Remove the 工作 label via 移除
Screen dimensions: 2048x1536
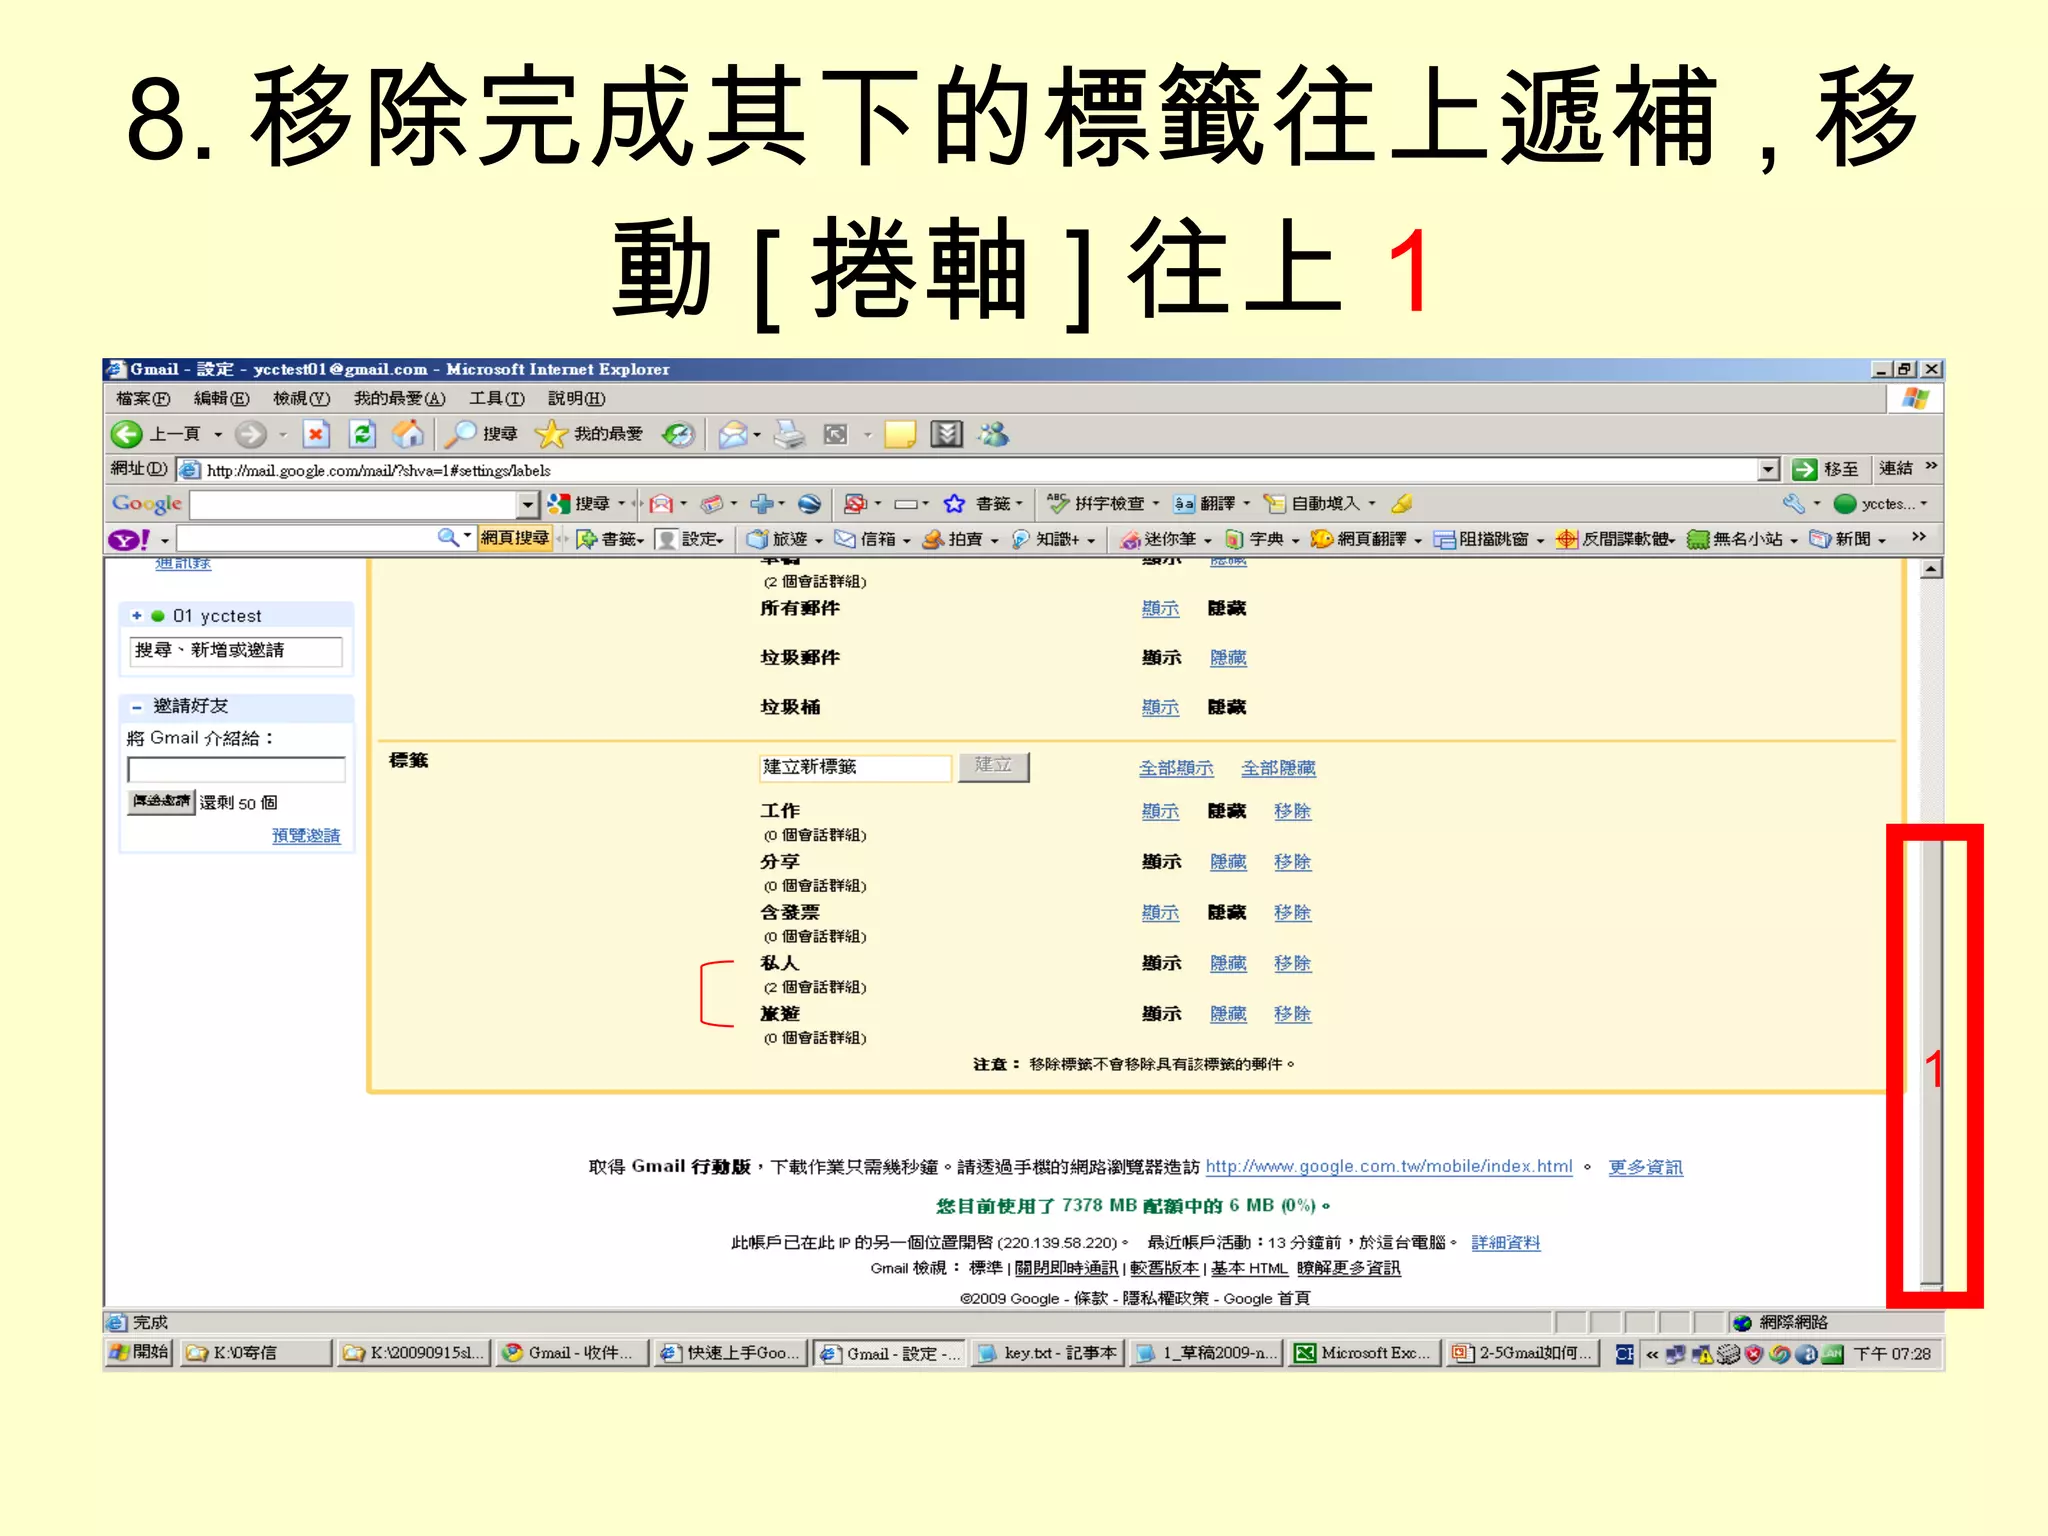click(1292, 811)
